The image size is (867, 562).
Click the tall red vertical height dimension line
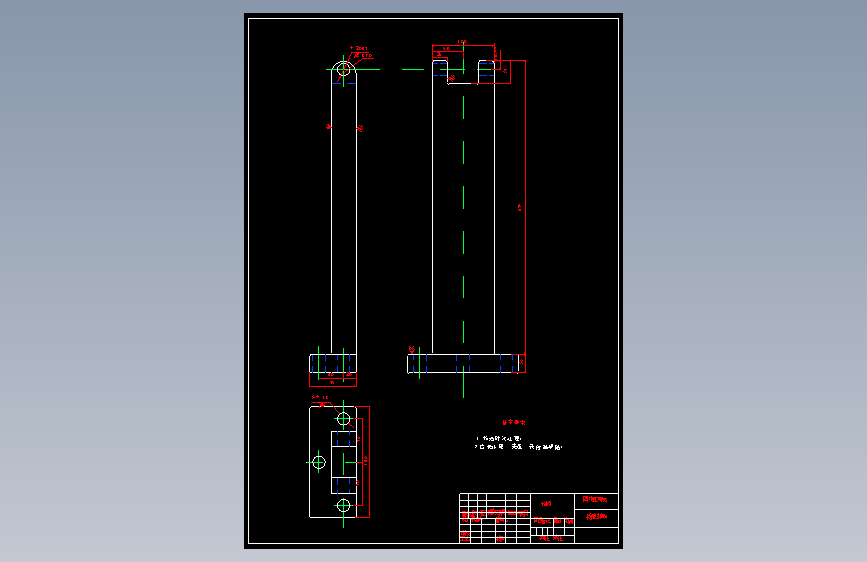tap(525, 207)
